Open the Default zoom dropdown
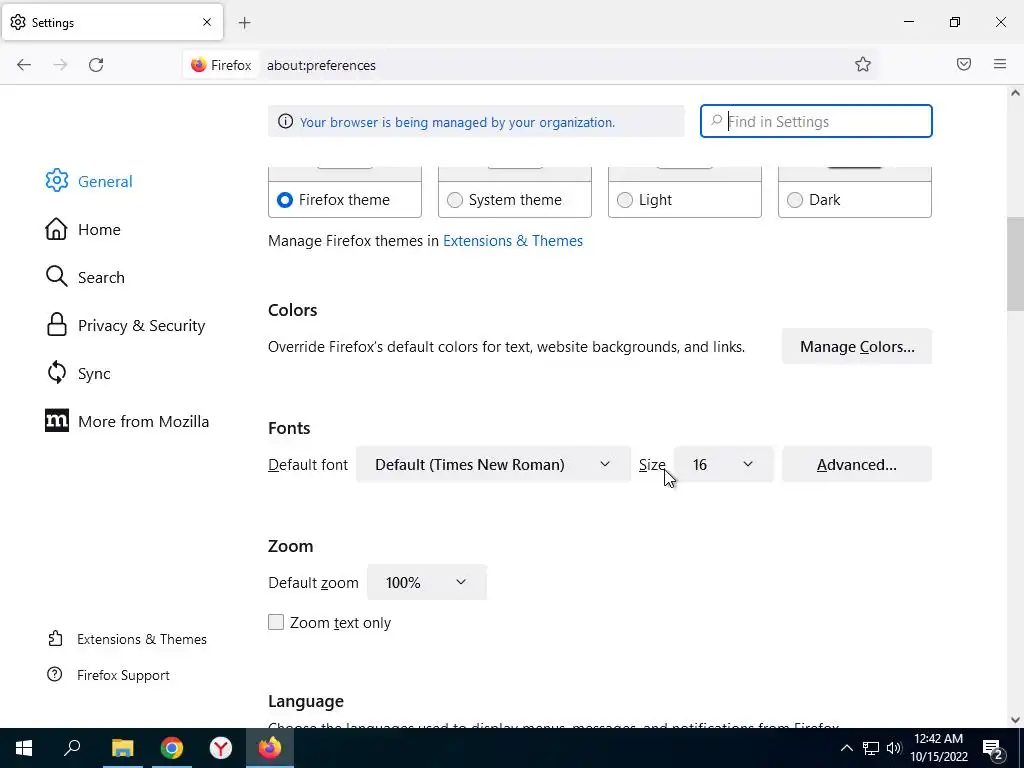The image size is (1024, 768). (x=426, y=582)
